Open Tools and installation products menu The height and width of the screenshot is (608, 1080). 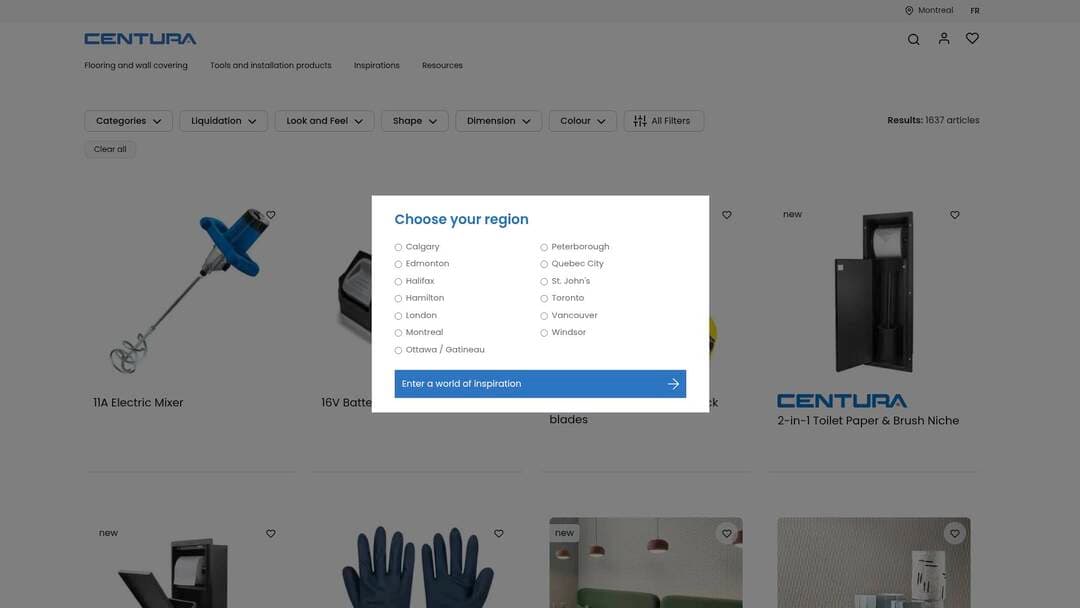point(270,66)
